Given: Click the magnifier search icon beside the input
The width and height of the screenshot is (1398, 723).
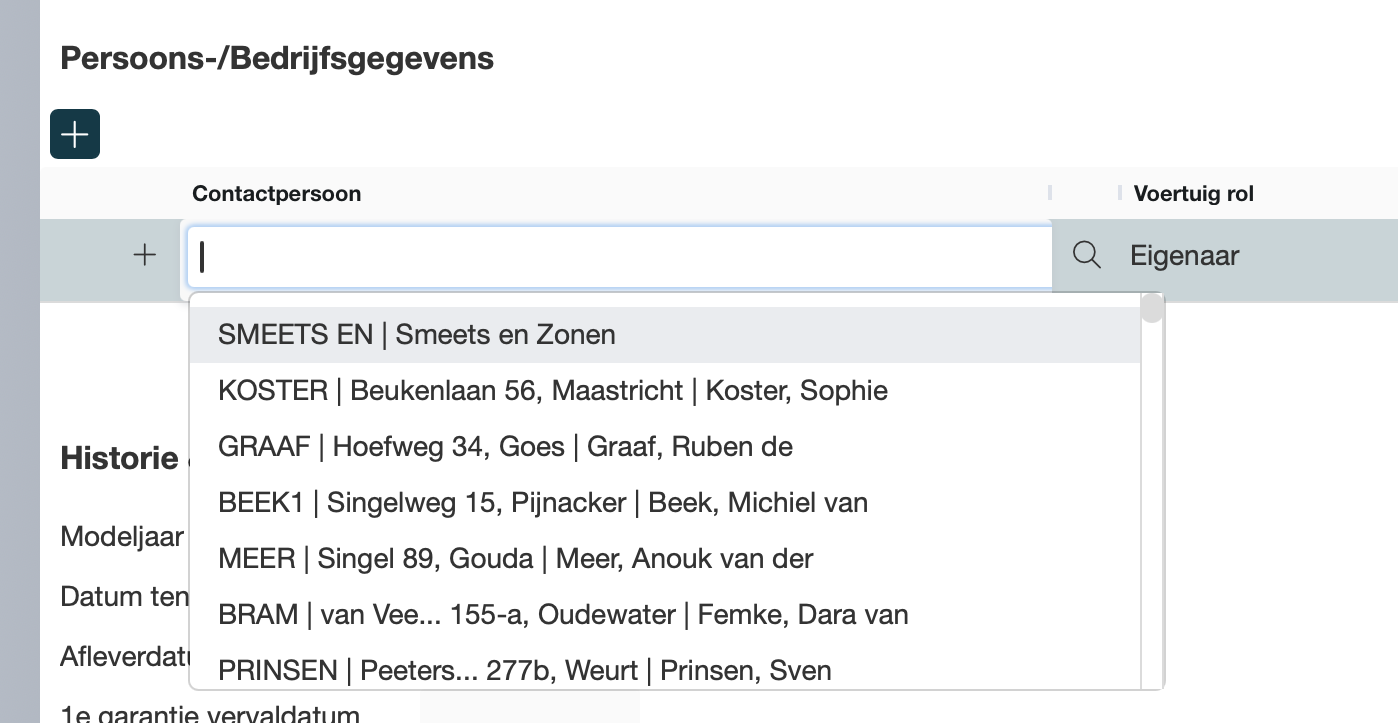Looking at the screenshot, I should [1086, 256].
